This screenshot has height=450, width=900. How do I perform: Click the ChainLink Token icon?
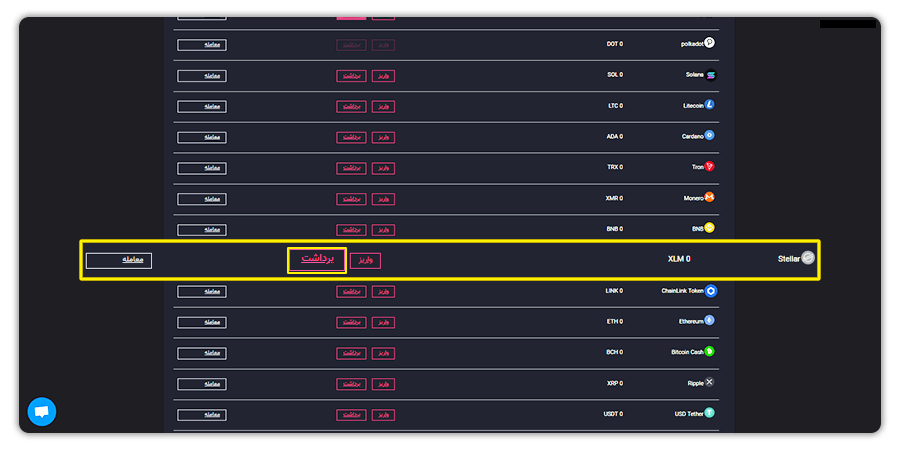click(711, 291)
